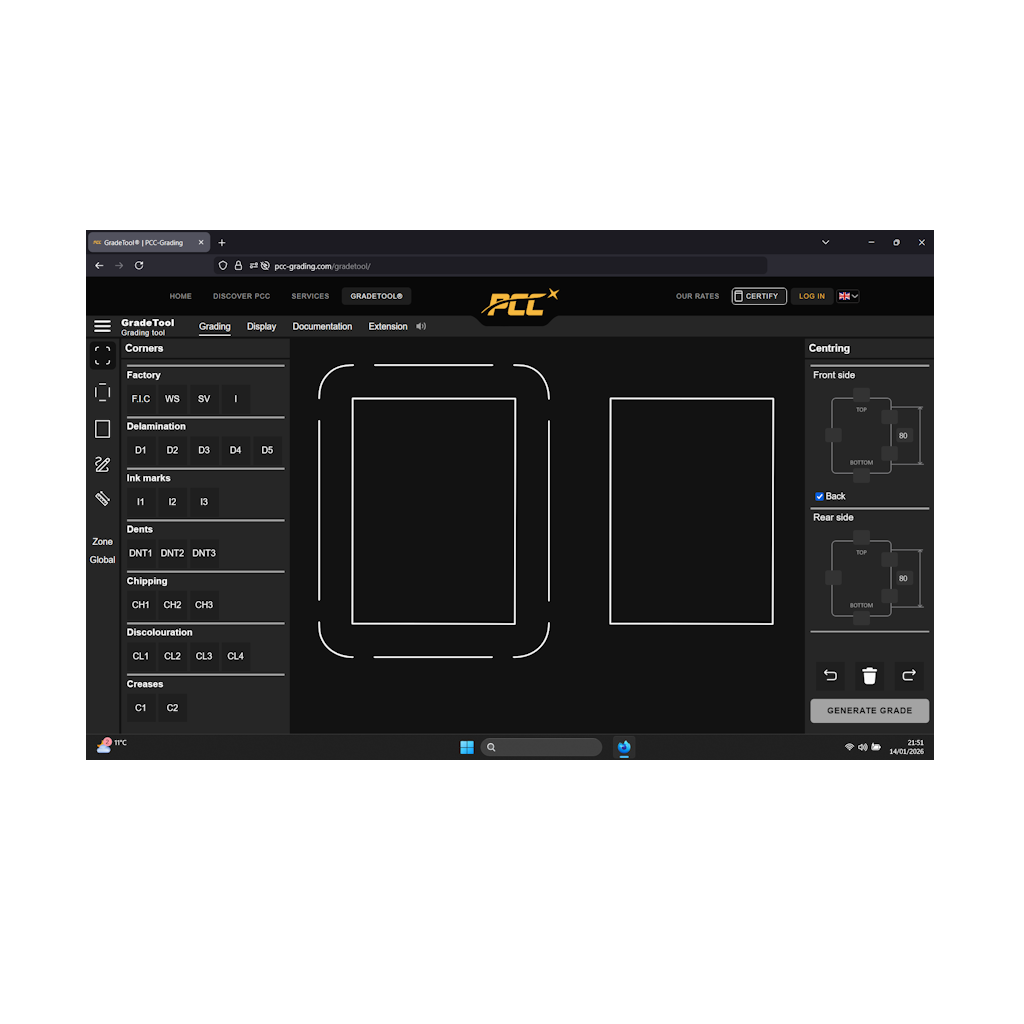Open DISCOVER PCC menu item
Image resolution: width=1024 pixels, height=1024 pixels.
(x=242, y=296)
